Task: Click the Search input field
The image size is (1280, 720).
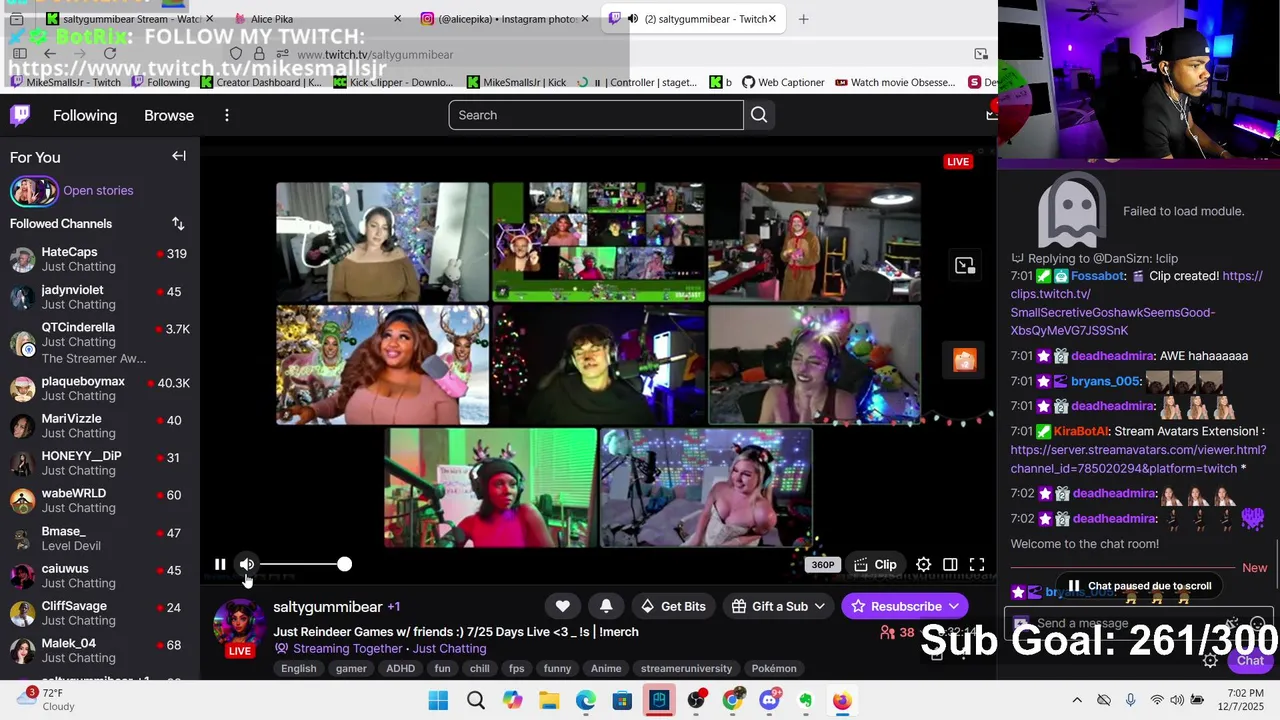Action: (x=596, y=115)
